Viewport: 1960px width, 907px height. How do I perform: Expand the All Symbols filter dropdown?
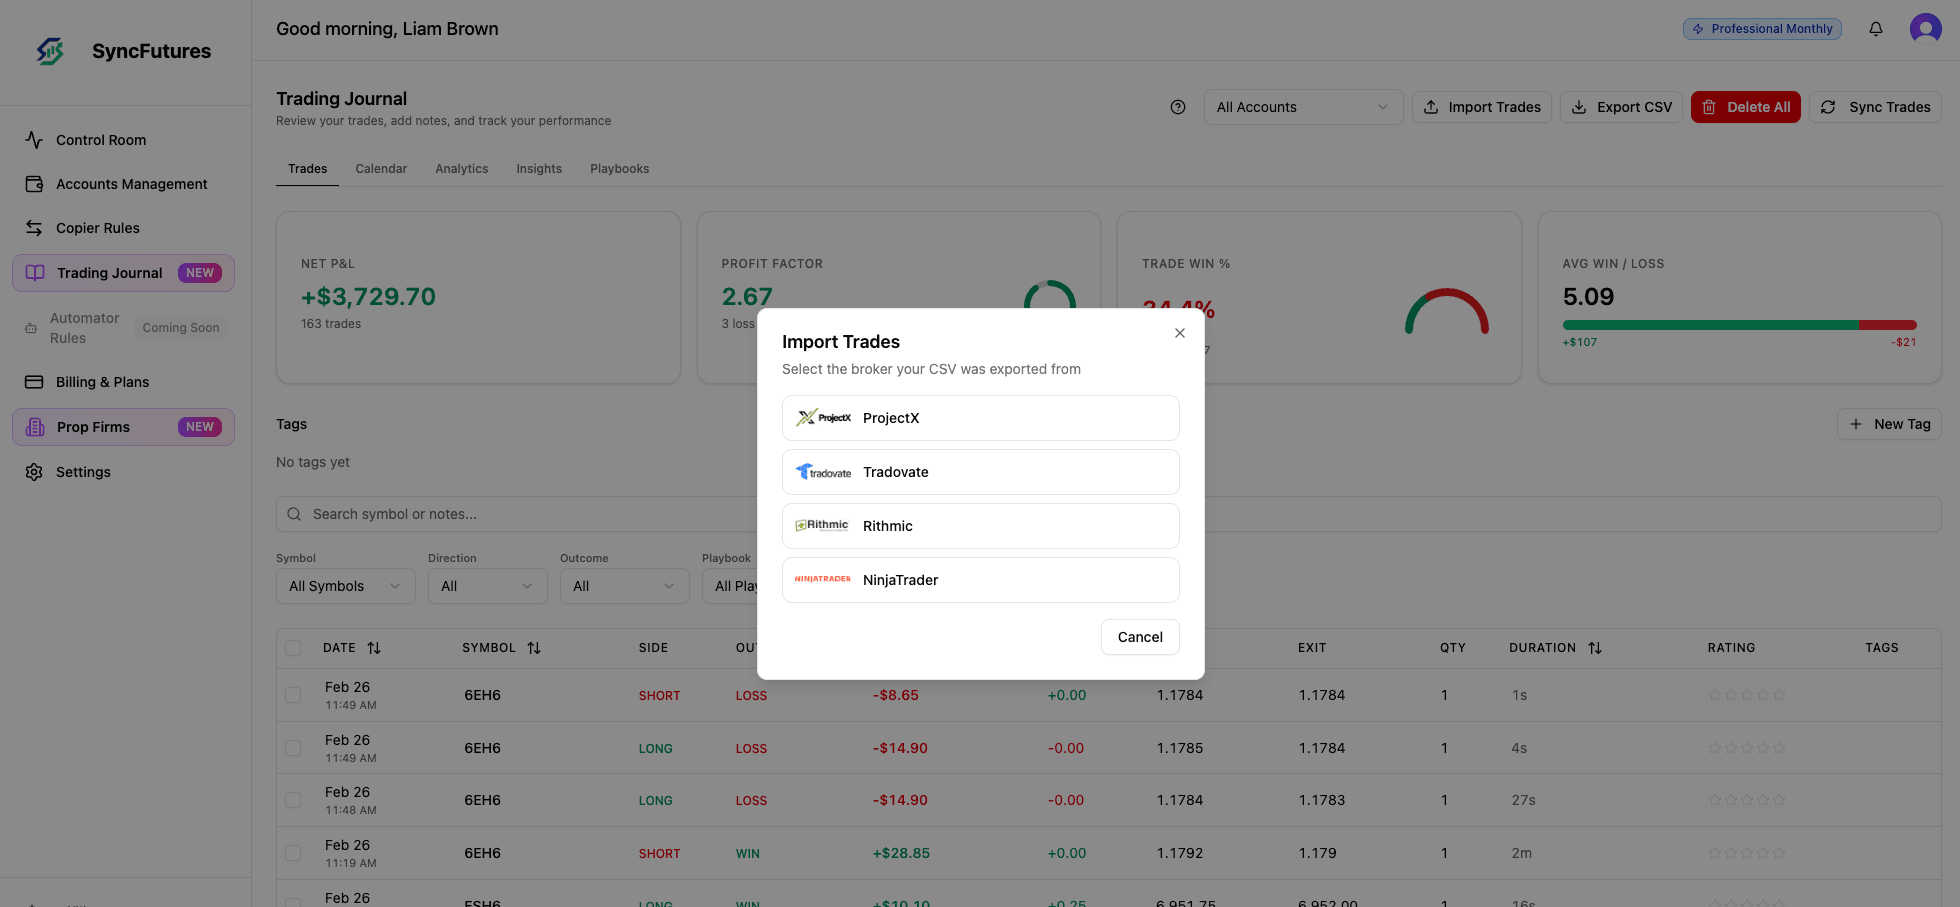pyautogui.click(x=345, y=586)
